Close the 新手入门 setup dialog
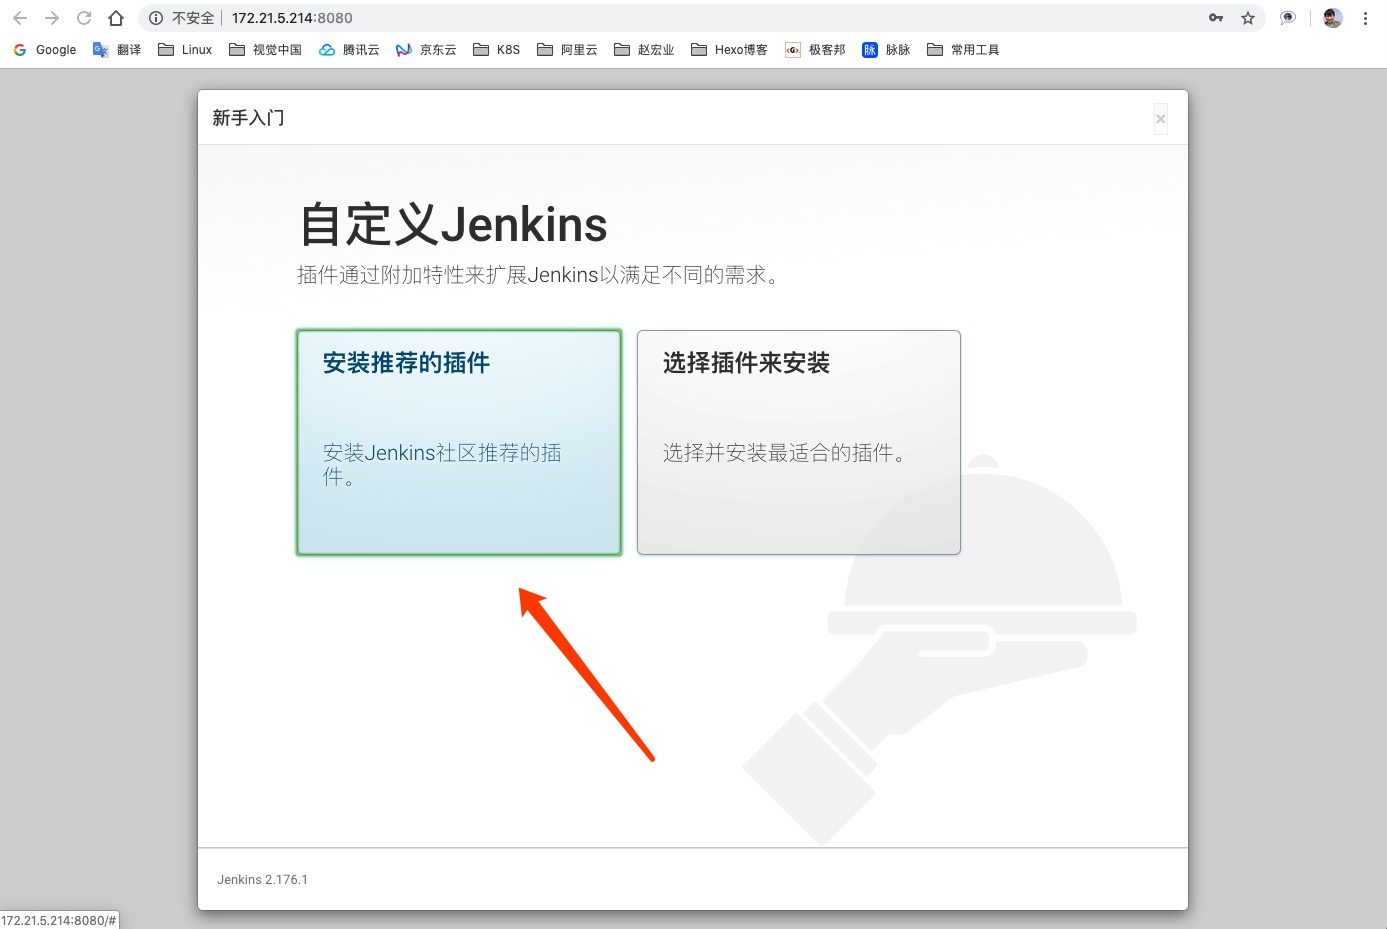1387x929 pixels. [1160, 119]
